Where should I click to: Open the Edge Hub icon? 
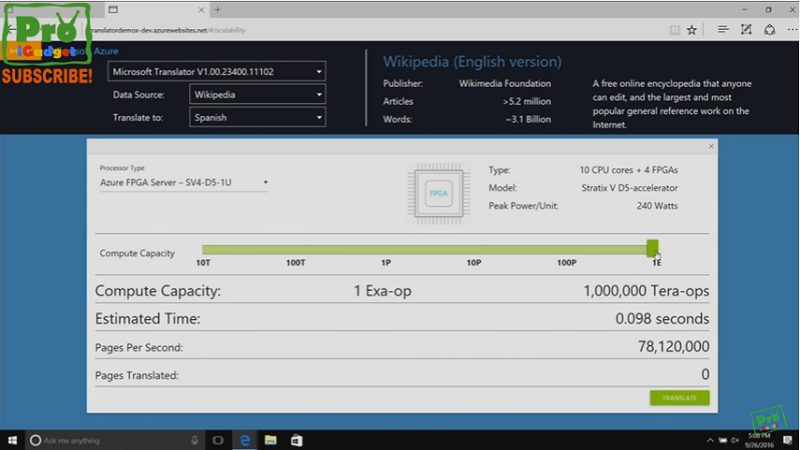pos(723,30)
